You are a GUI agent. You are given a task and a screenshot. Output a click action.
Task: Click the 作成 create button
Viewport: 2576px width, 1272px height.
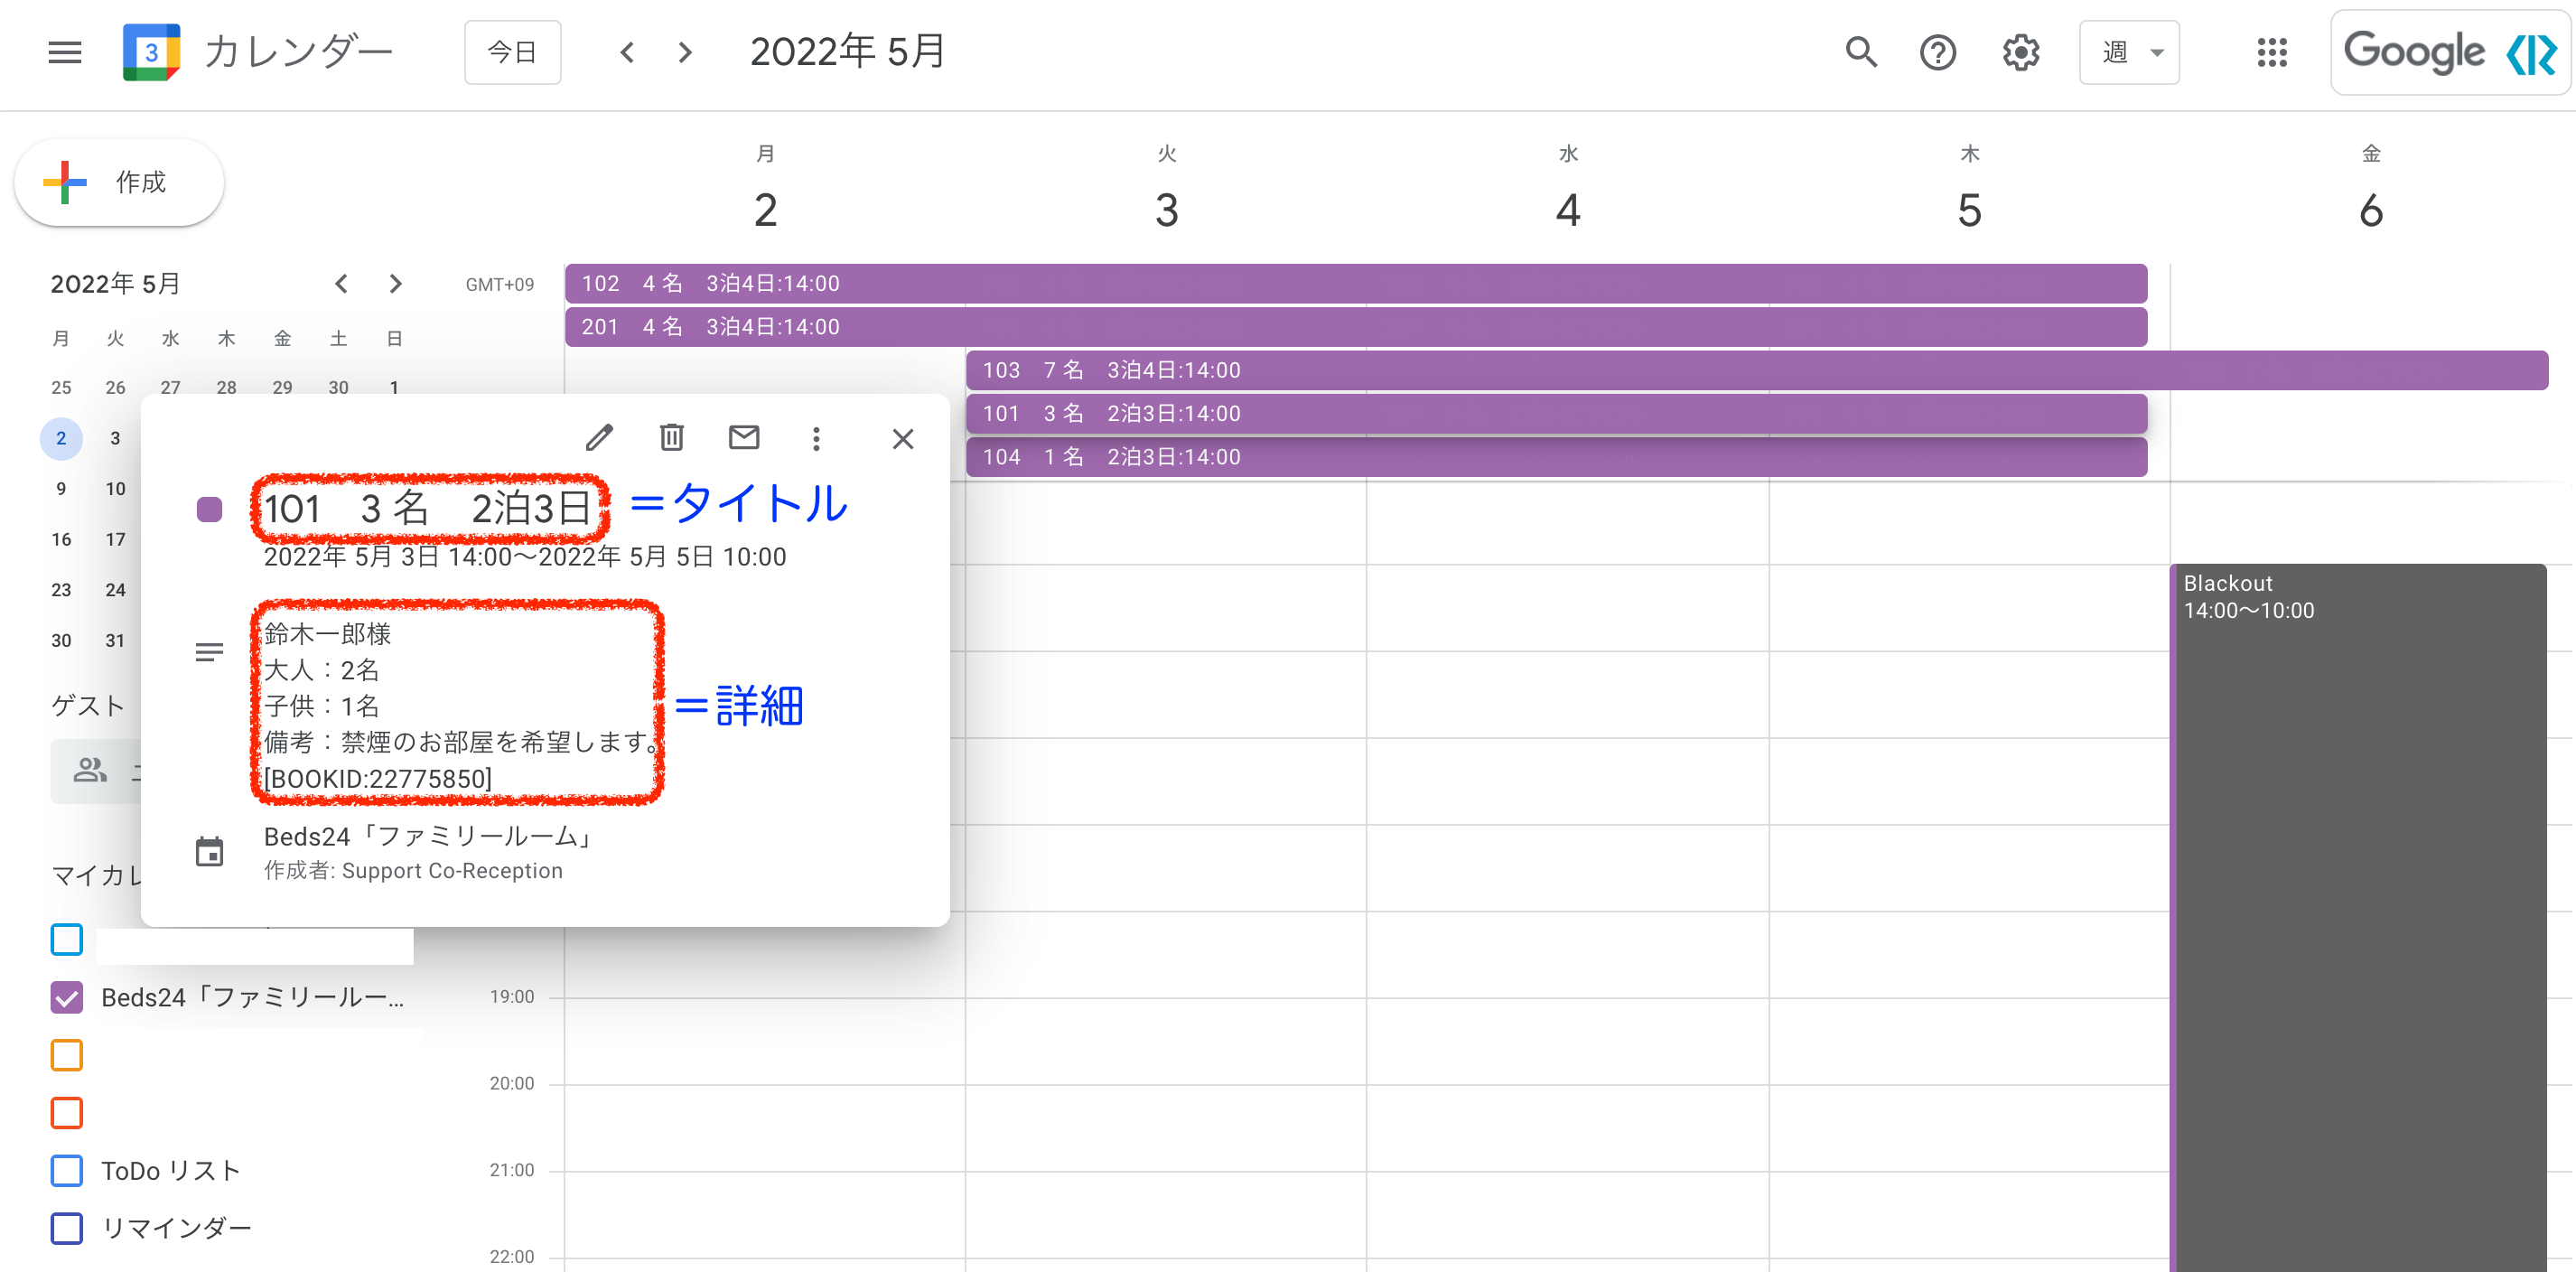click(119, 182)
